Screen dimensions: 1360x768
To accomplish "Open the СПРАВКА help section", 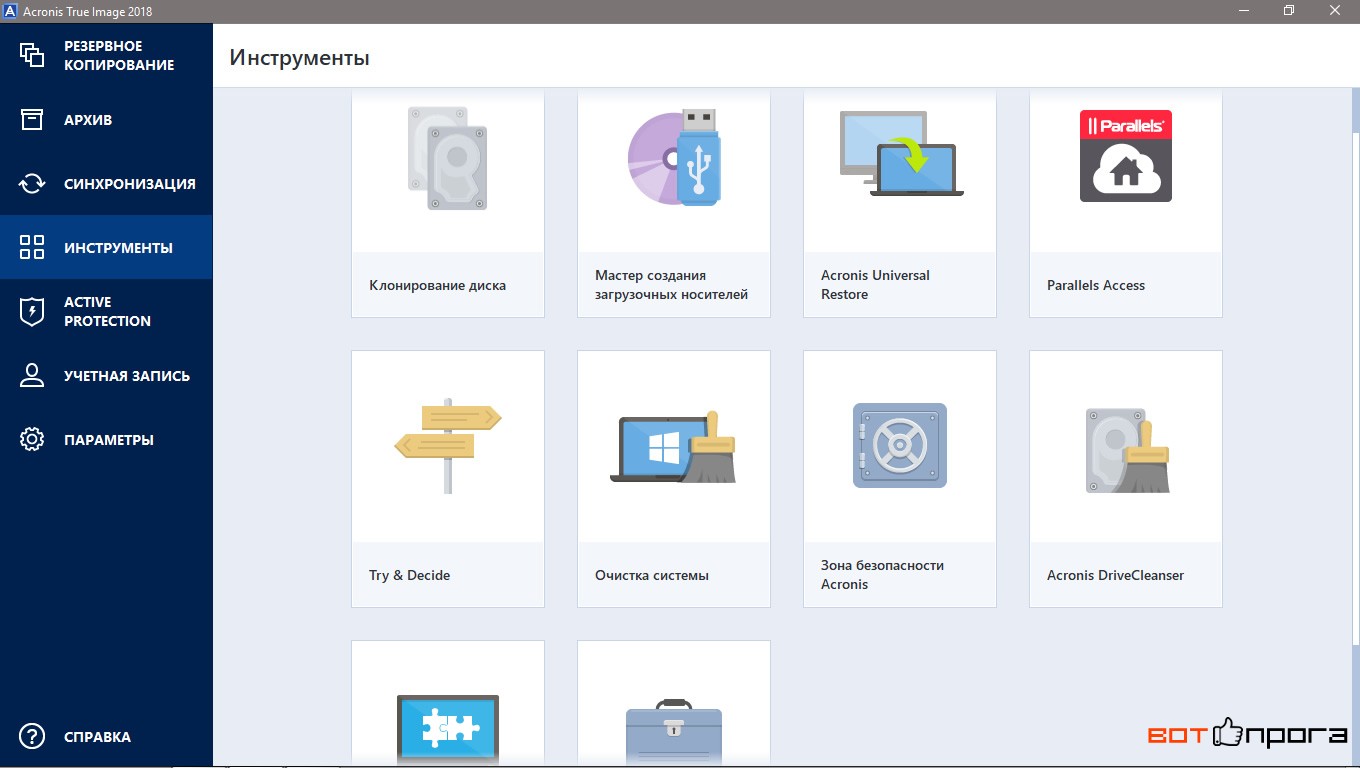I will pos(97,736).
